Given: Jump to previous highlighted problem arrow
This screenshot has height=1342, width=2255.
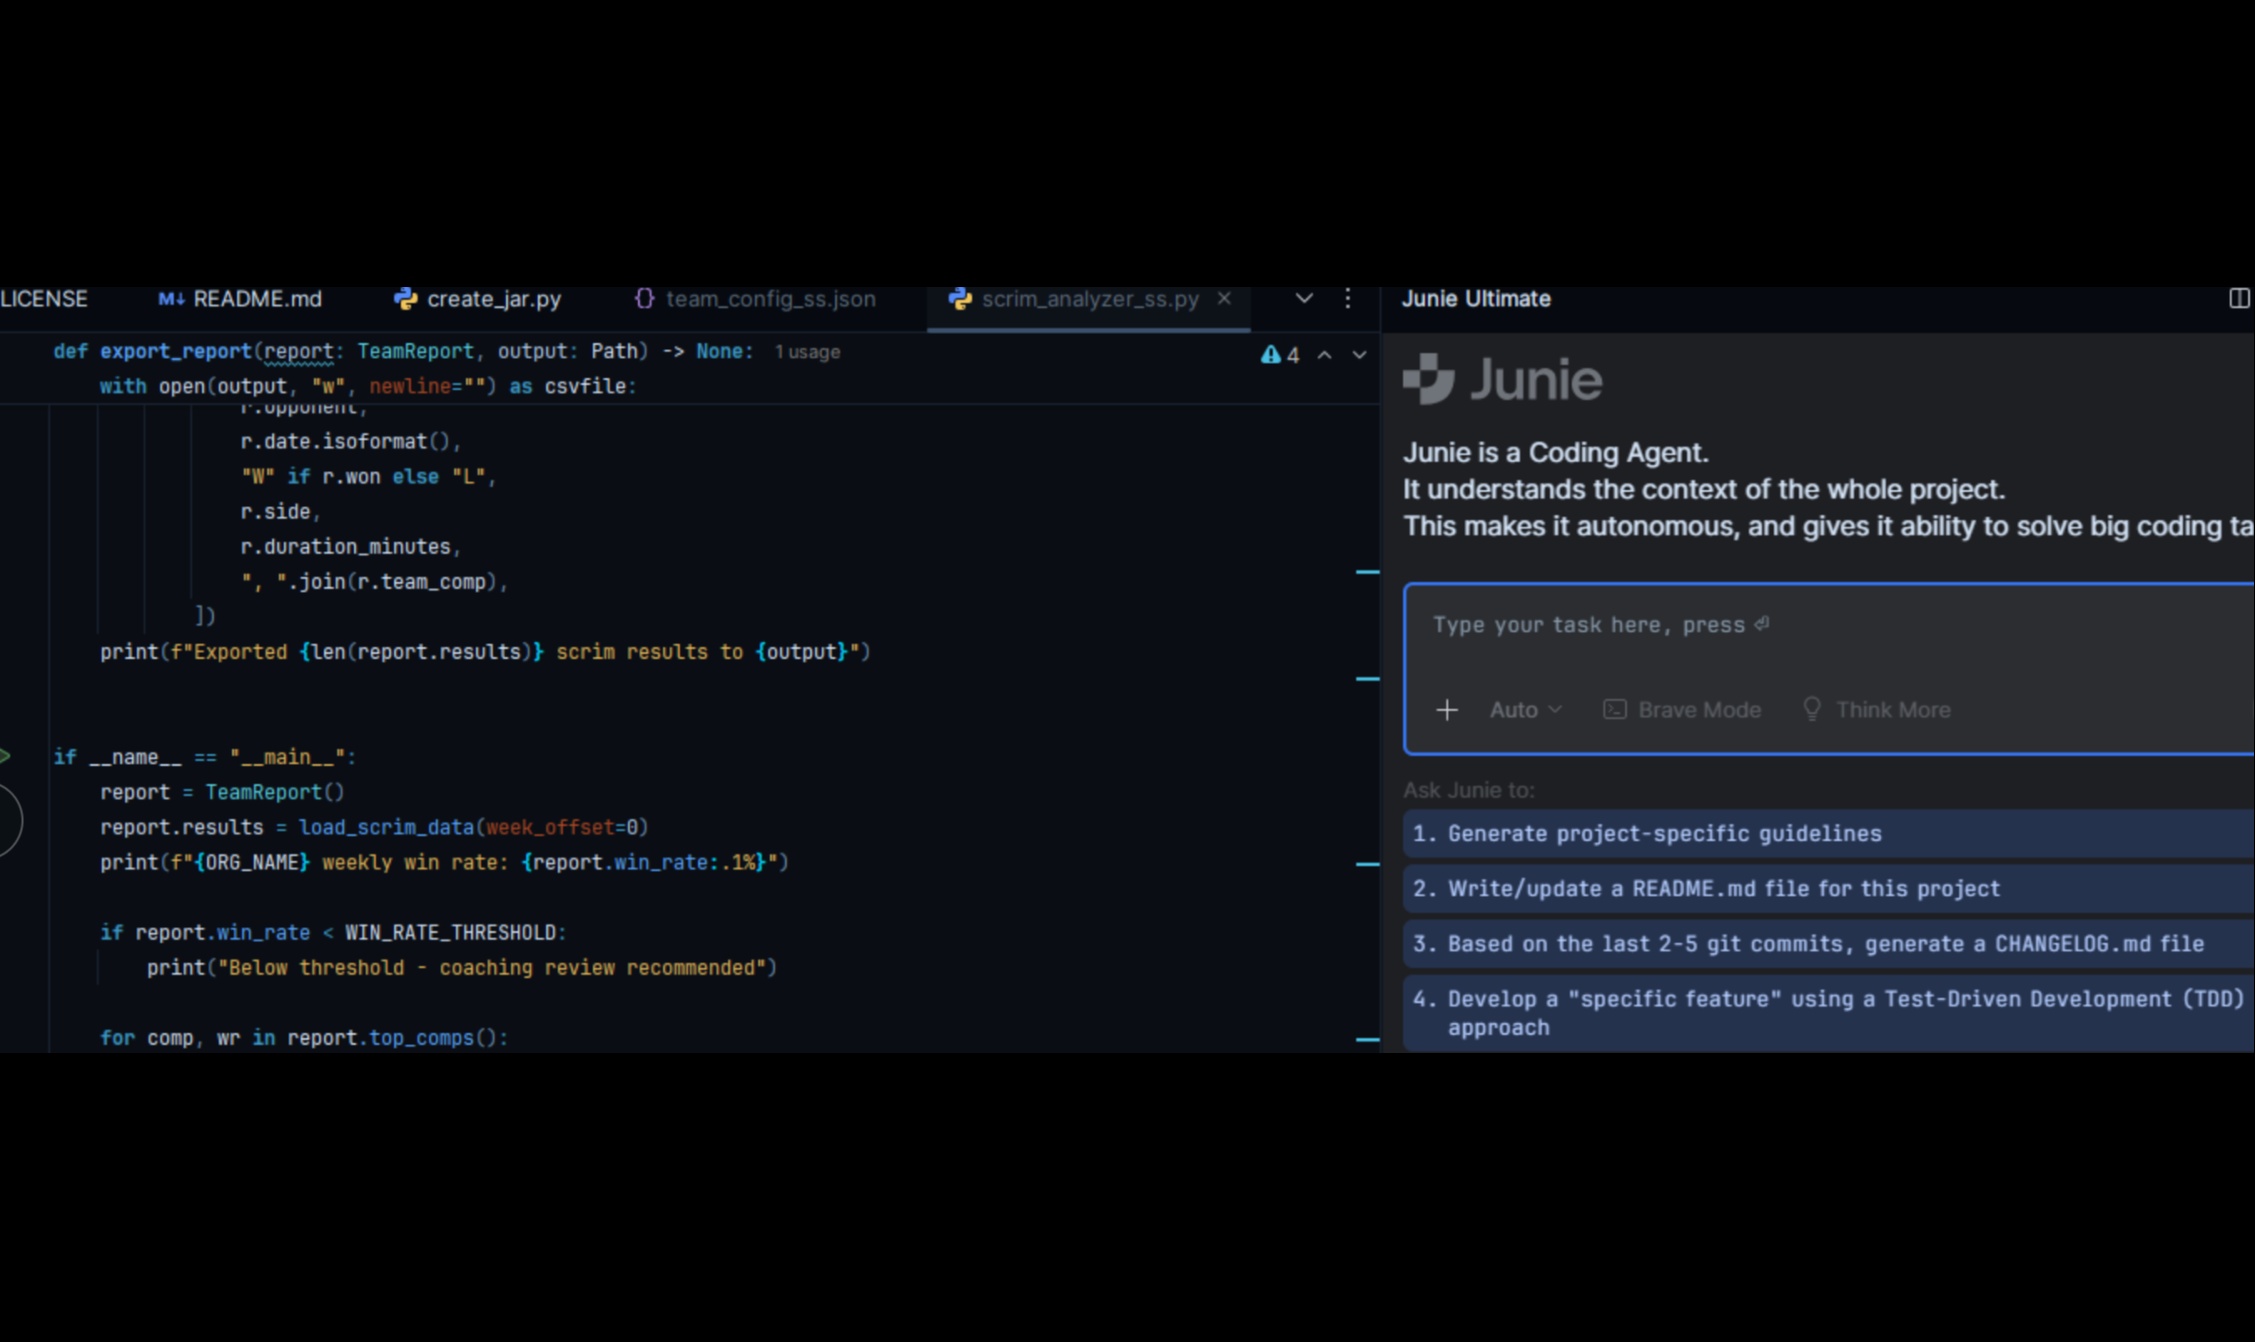Looking at the screenshot, I should click(1324, 355).
